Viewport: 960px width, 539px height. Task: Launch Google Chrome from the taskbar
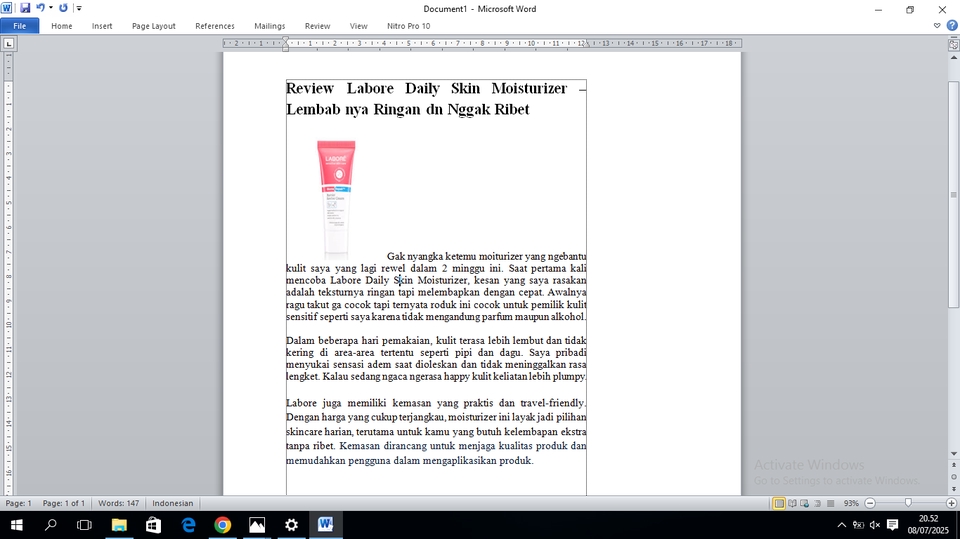tap(222, 525)
